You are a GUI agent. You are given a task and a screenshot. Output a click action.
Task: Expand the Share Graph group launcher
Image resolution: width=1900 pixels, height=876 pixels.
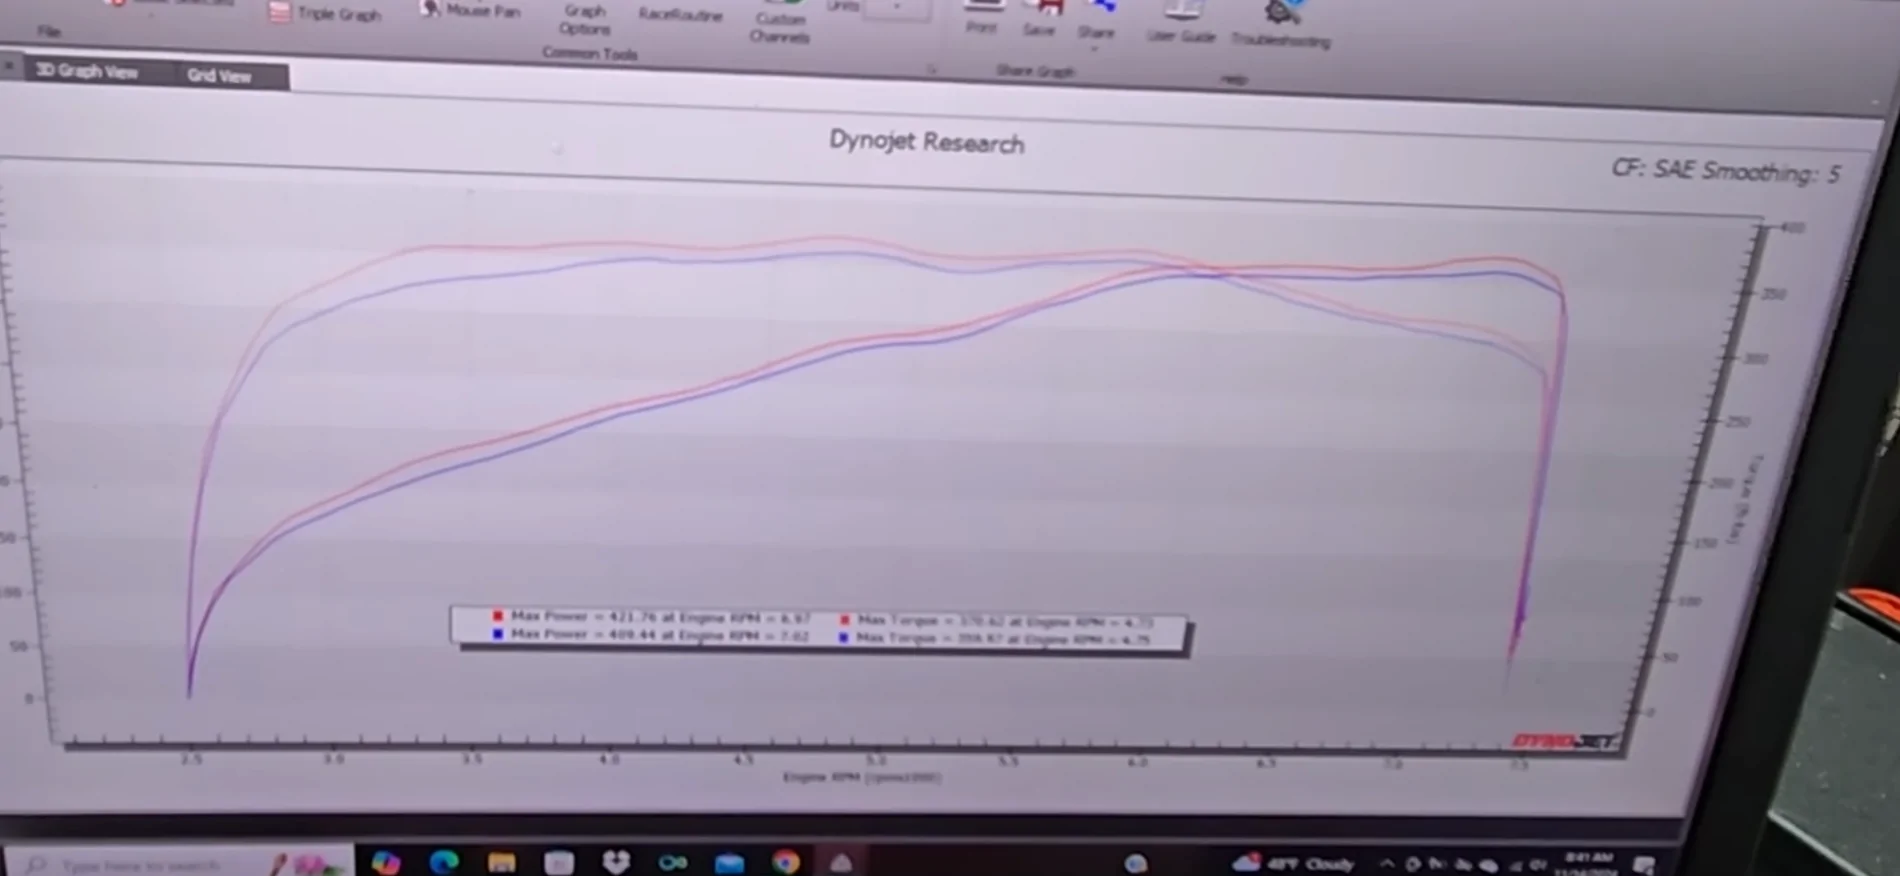click(x=932, y=69)
